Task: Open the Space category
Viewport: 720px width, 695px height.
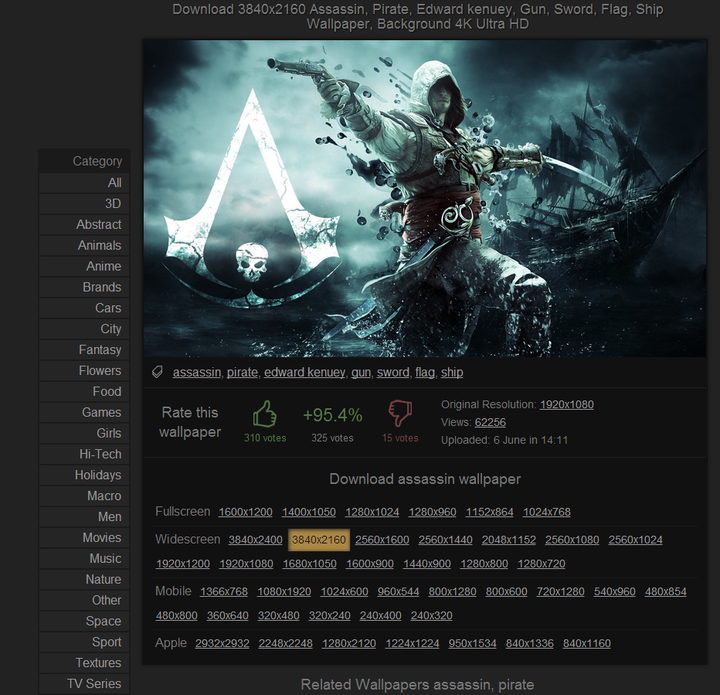Action: [84, 621]
